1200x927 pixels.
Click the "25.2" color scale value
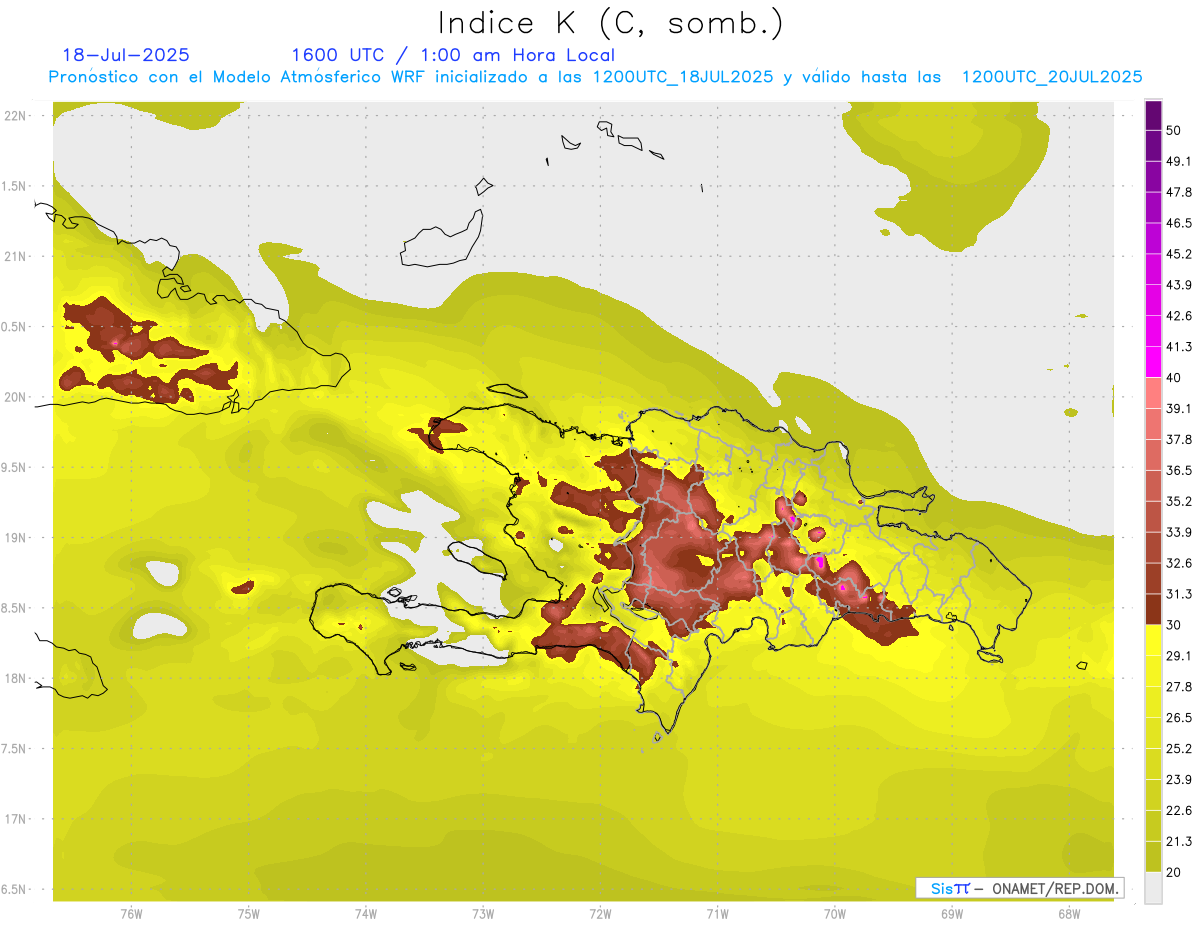point(1179,749)
